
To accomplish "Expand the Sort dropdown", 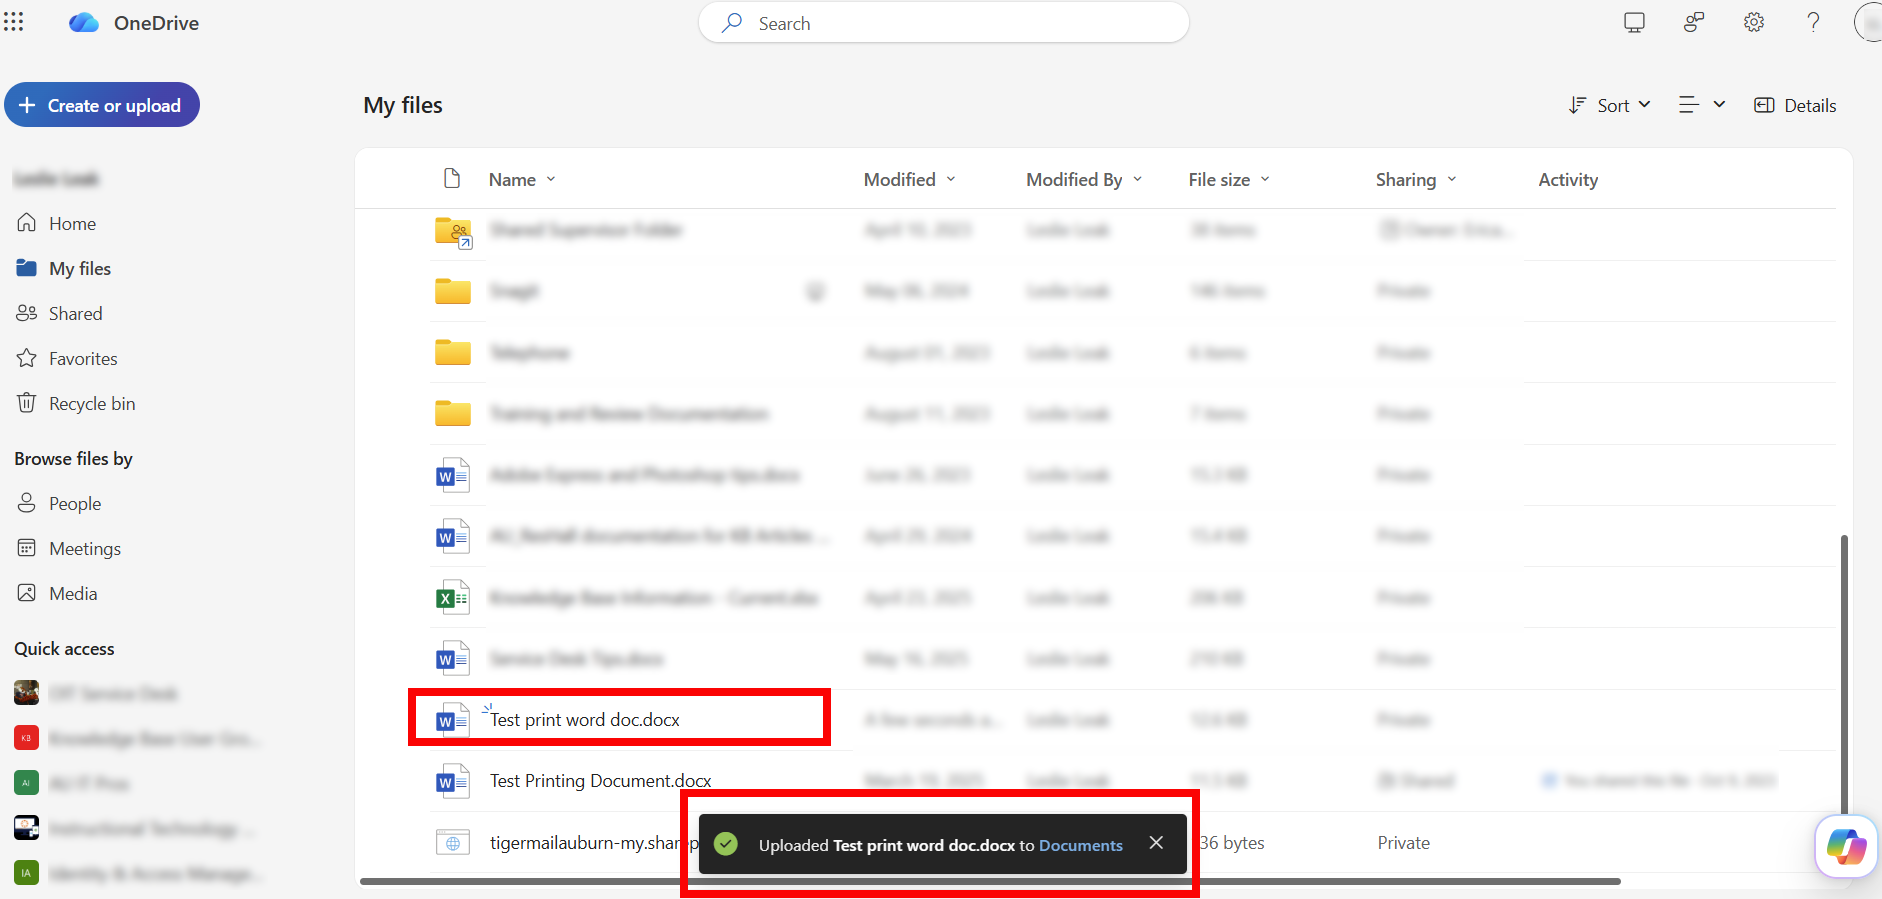I will 1609,105.
